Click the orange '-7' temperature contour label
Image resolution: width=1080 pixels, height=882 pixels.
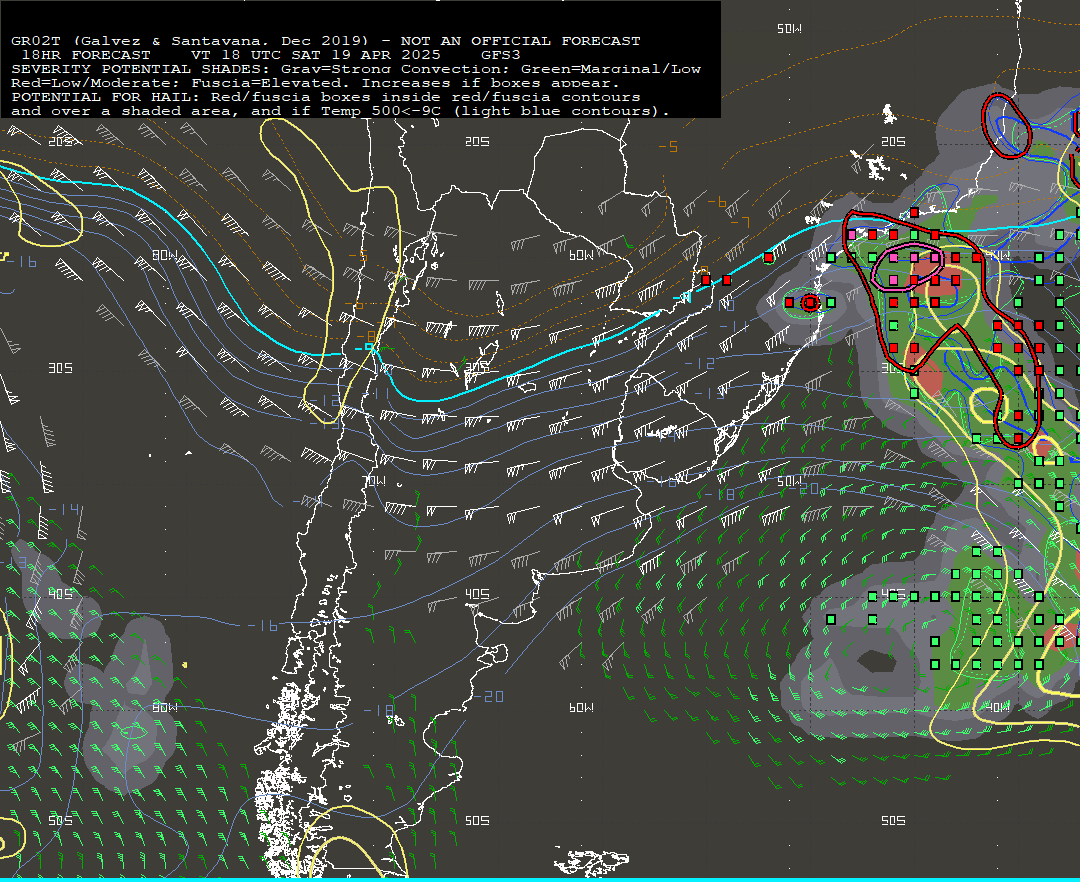[740, 222]
